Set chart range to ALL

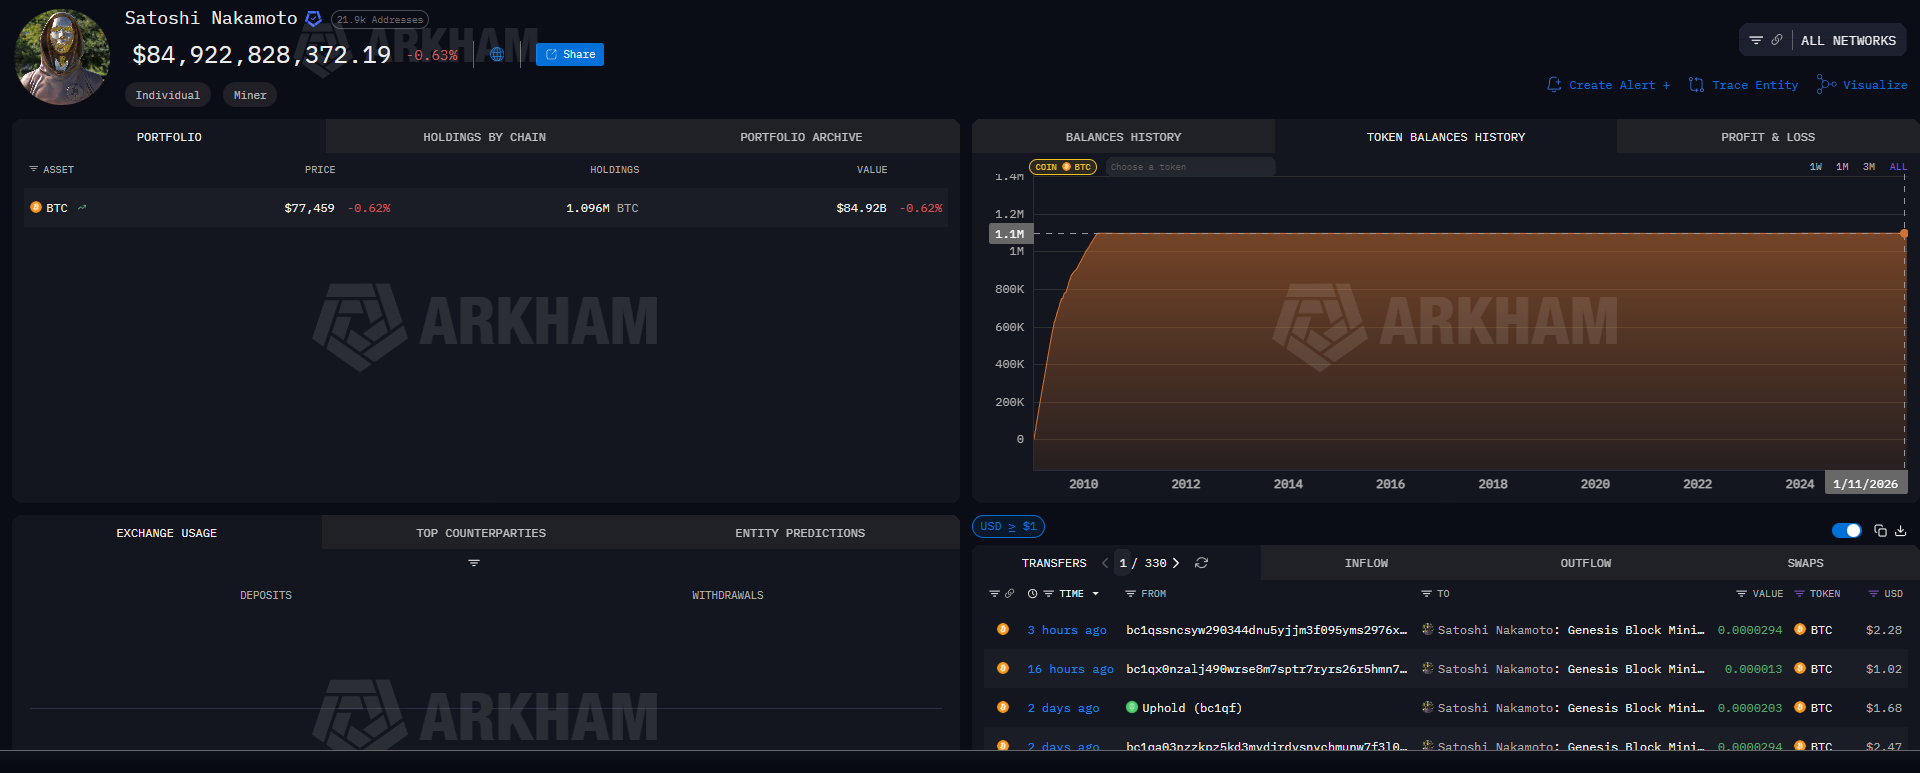tap(1898, 167)
